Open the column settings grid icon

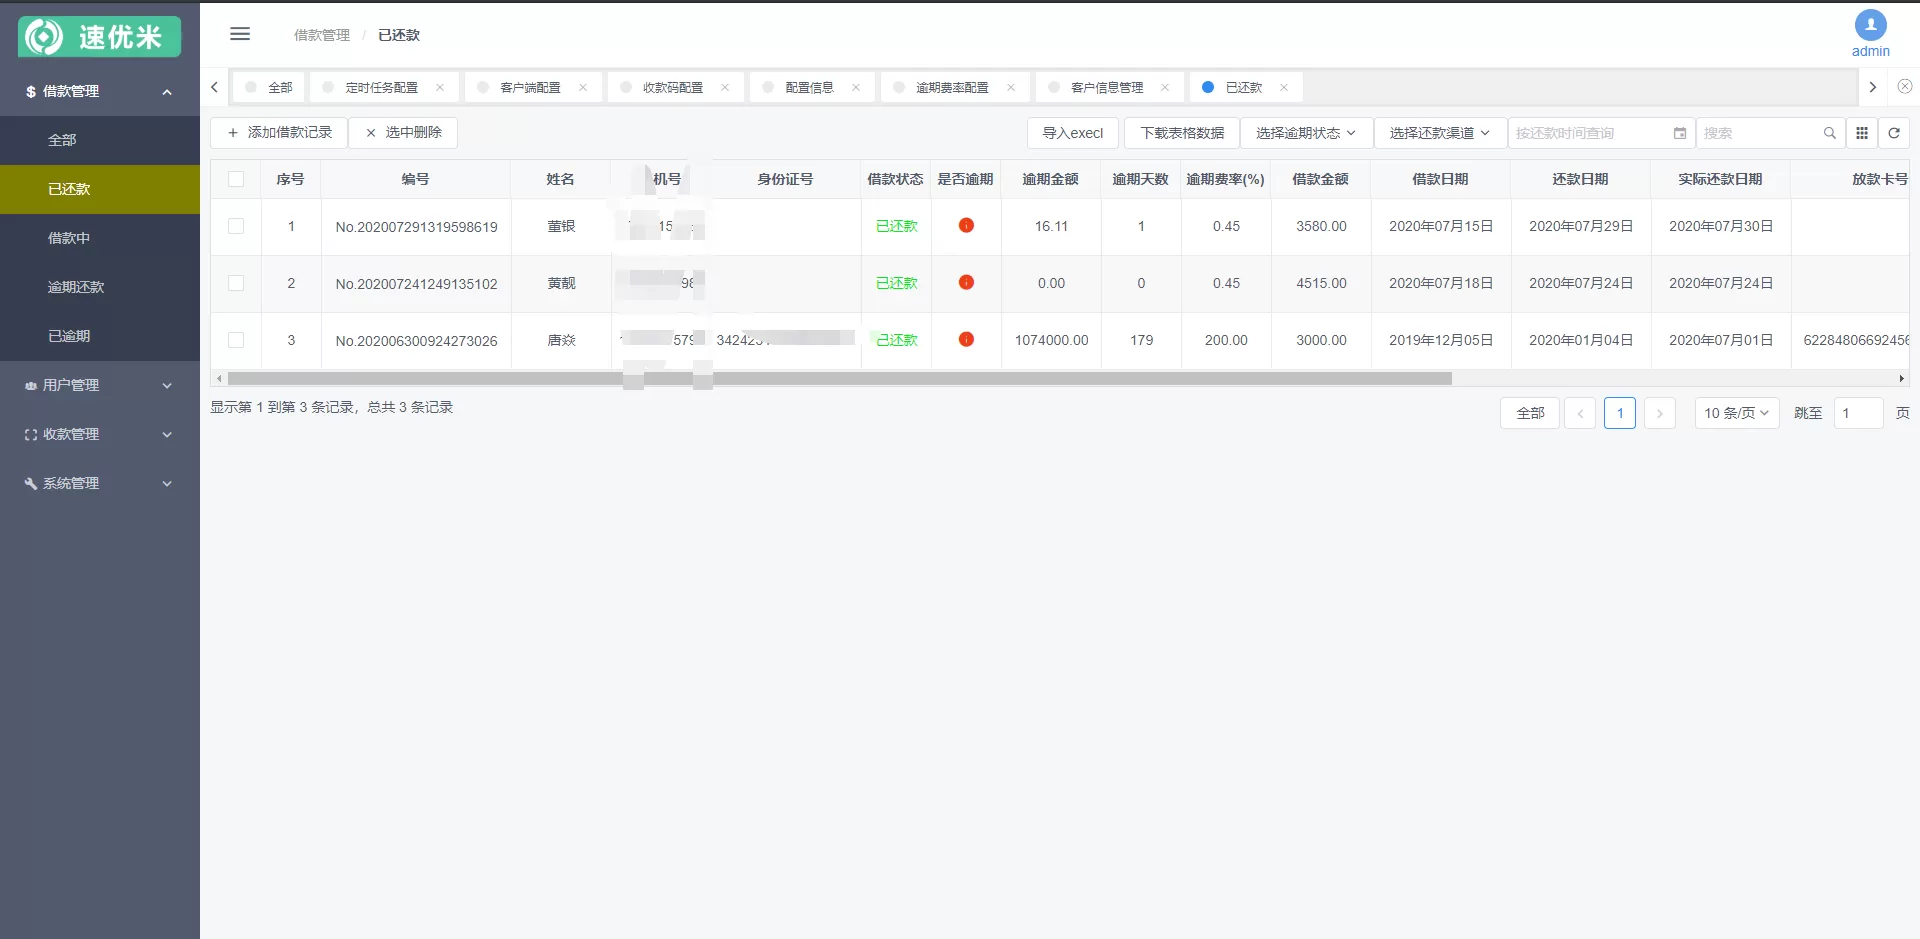pyautogui.click(x=1862, y=132)
